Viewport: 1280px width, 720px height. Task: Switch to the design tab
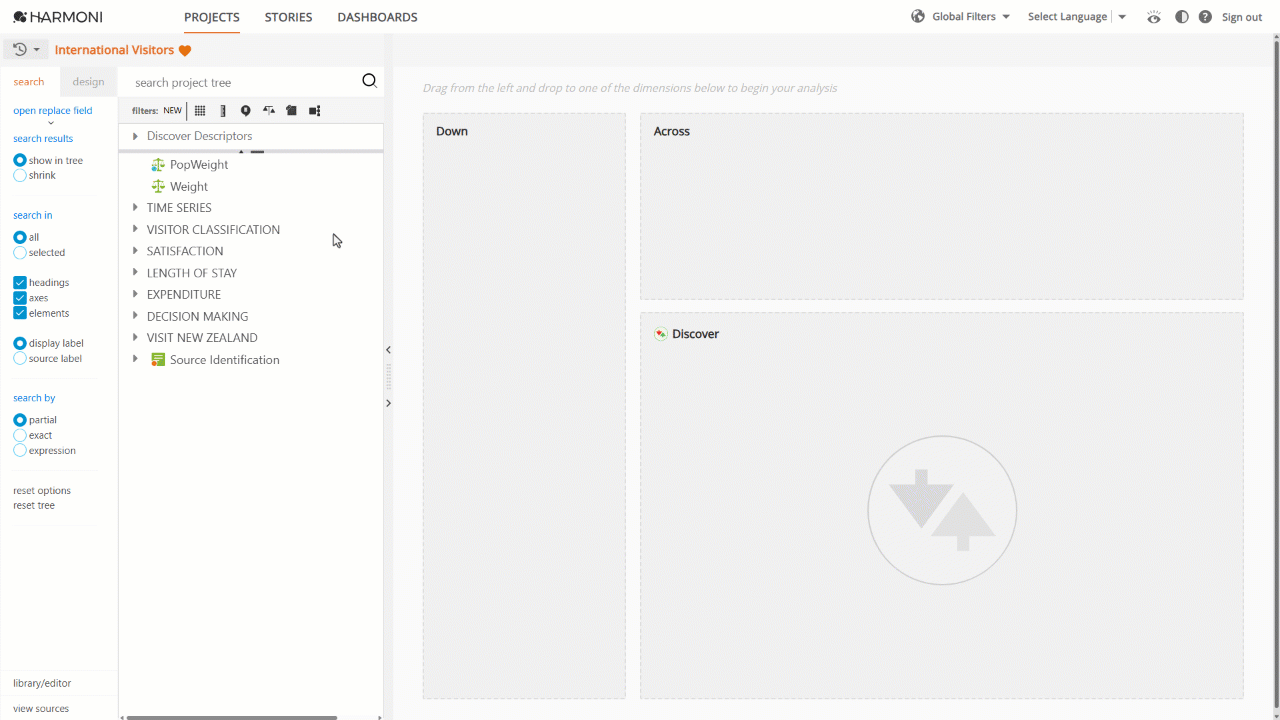pos(89,82)
